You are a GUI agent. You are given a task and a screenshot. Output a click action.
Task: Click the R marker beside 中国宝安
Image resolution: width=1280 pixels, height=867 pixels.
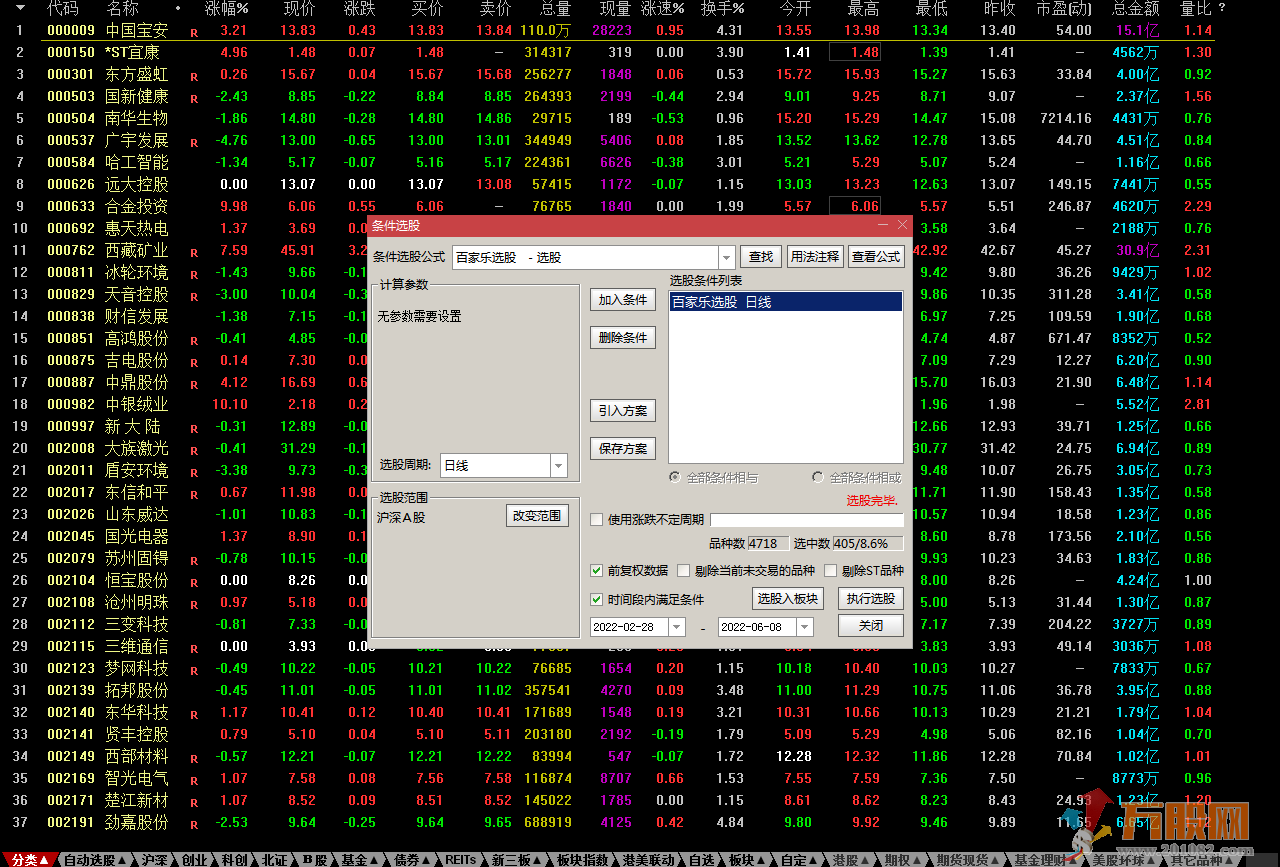pyautogui.click(x=194, y=32)
